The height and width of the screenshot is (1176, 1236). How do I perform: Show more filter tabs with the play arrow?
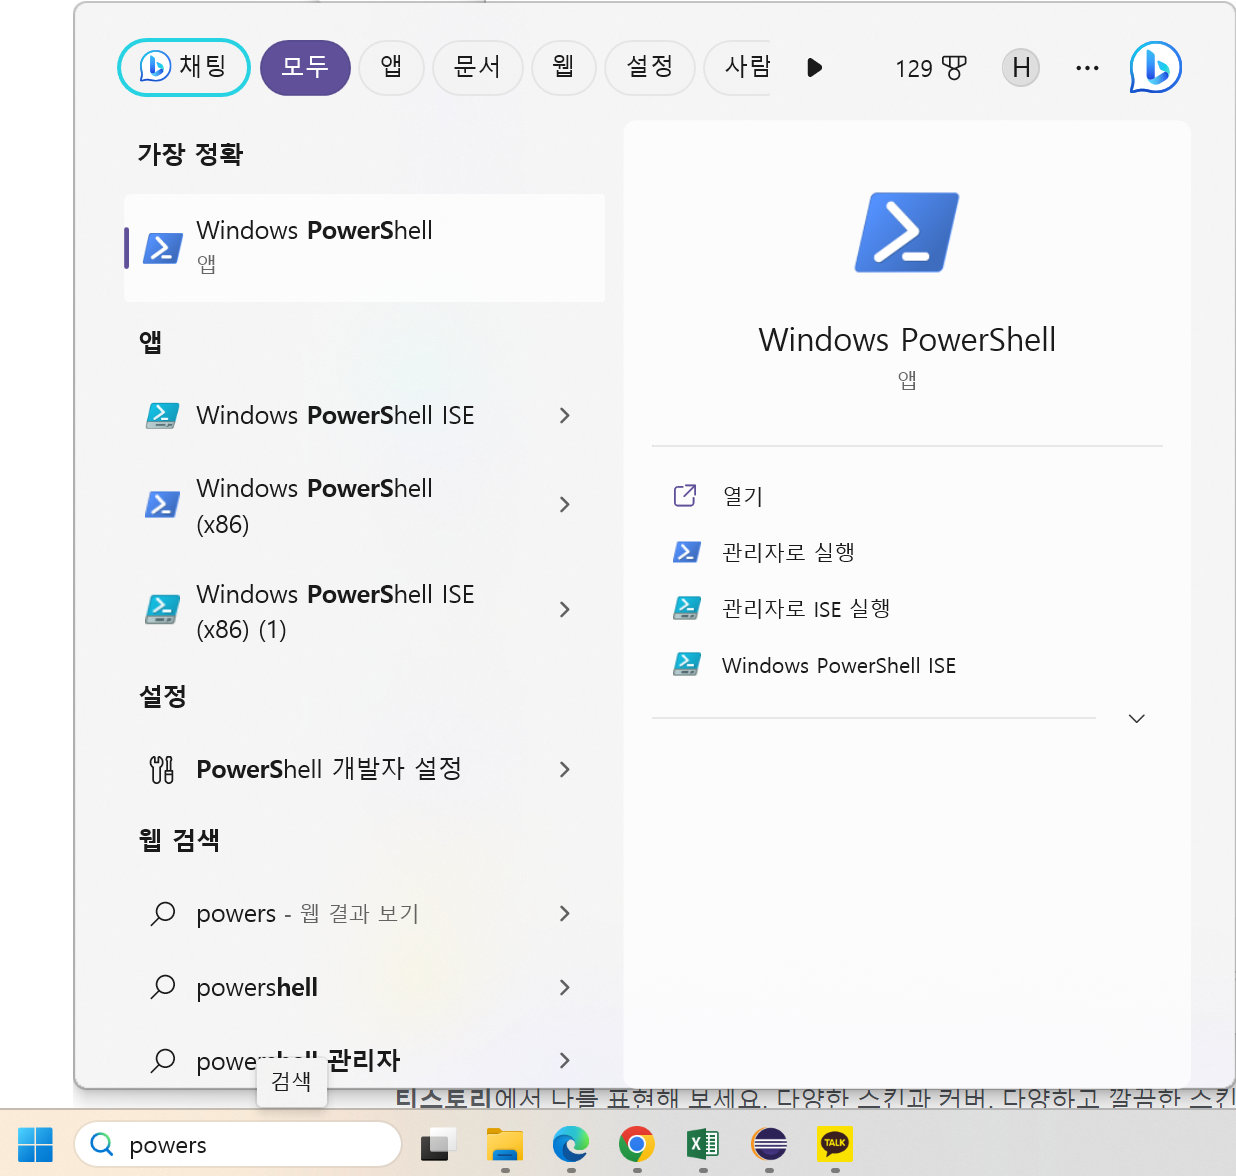click(814, 67)
